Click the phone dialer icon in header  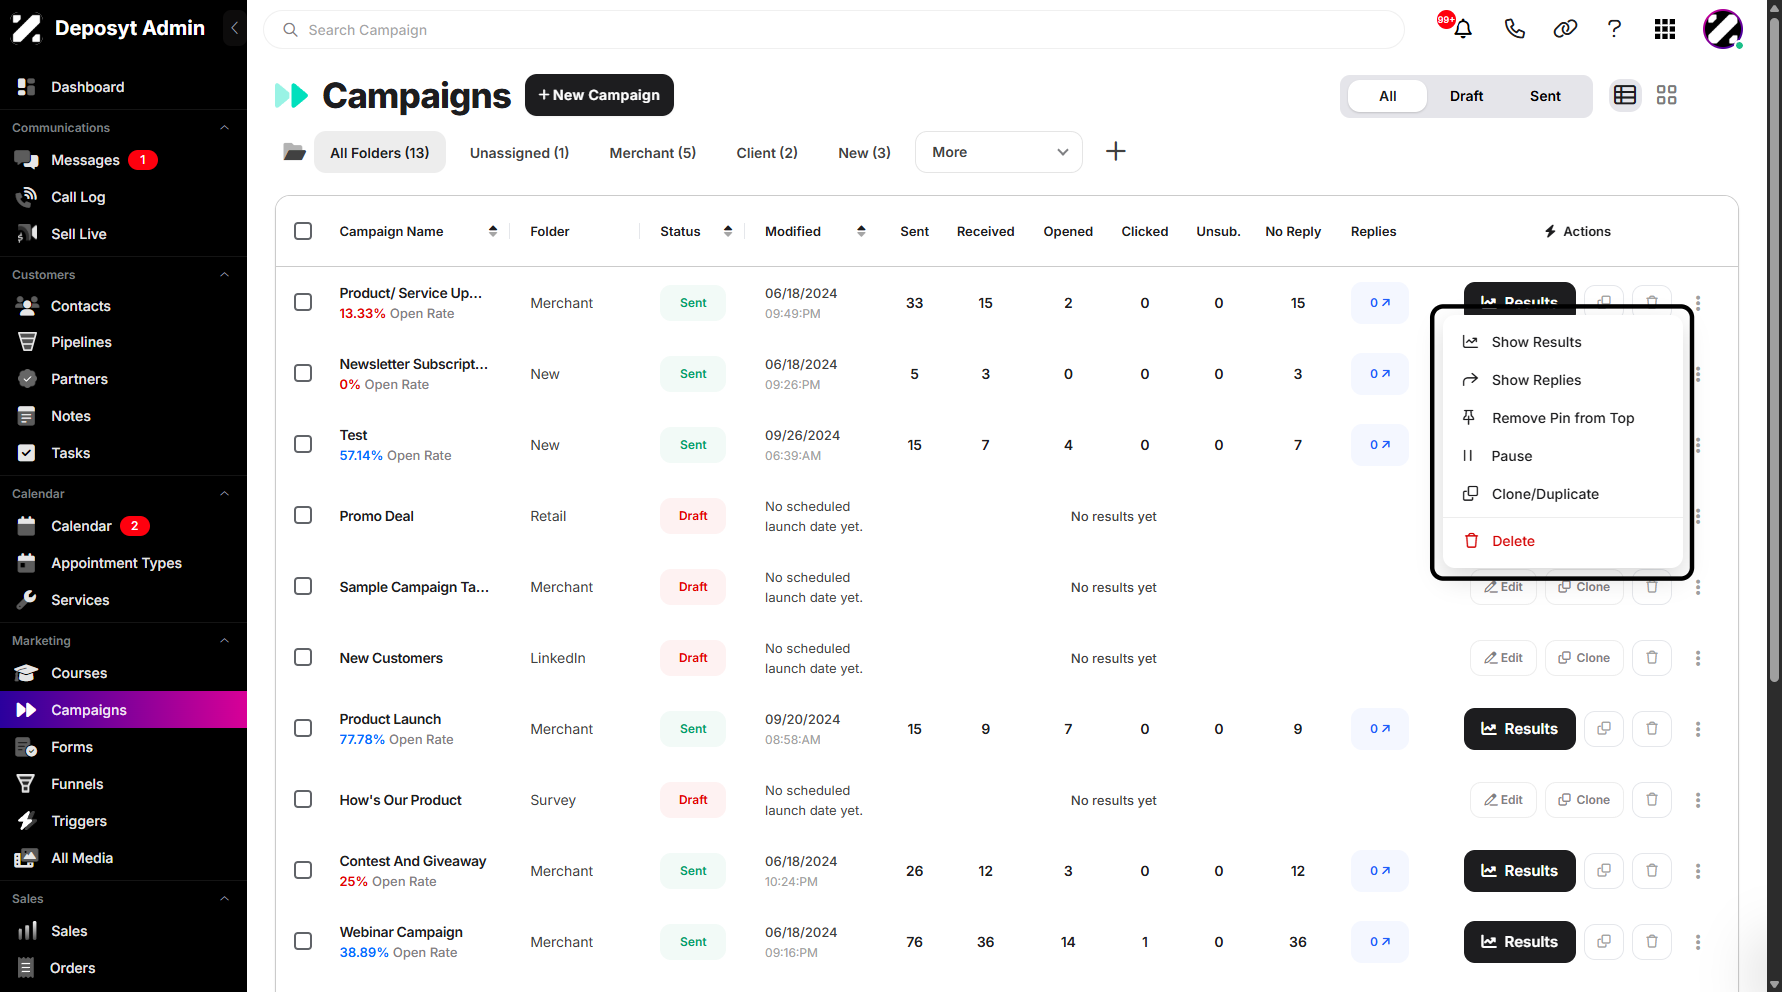pos(1514,29)
